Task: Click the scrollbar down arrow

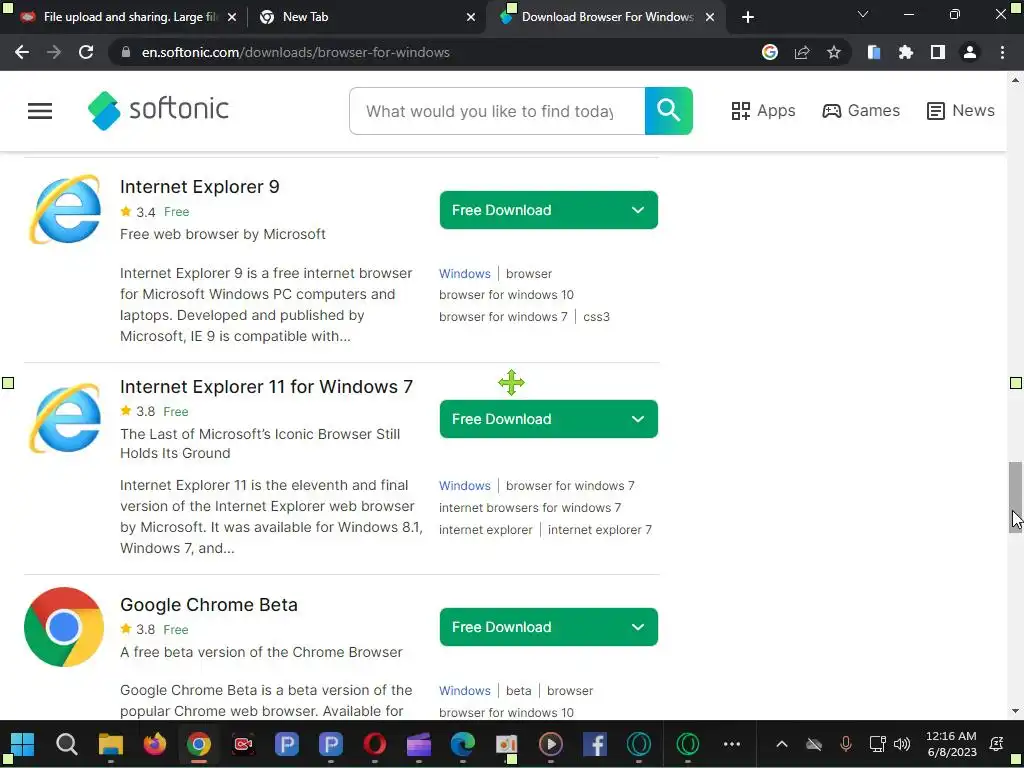Action: 1015,711
